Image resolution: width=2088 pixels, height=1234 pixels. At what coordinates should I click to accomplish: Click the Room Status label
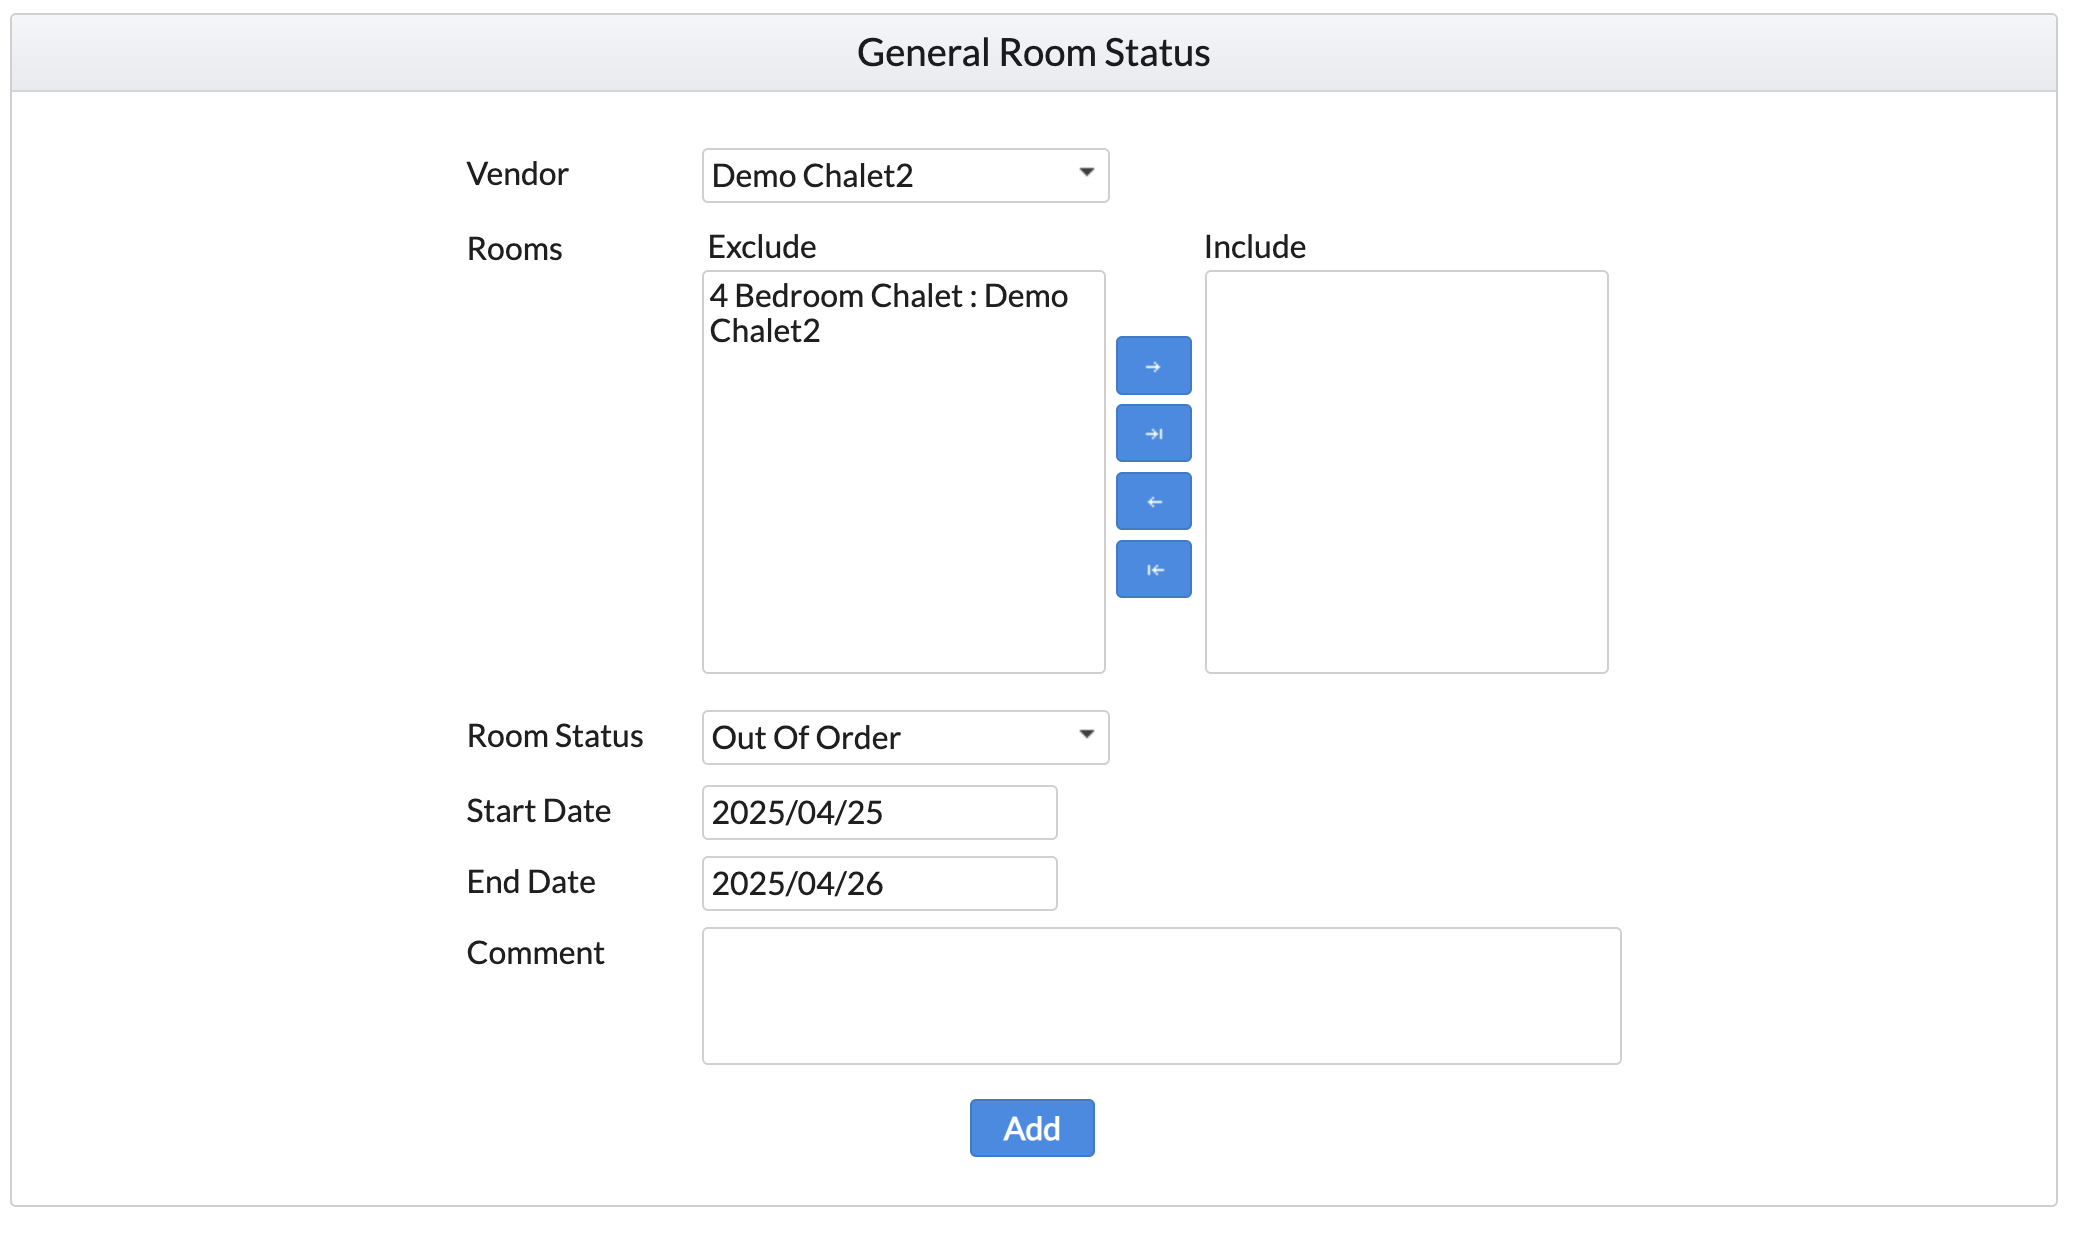coord(555,736)
